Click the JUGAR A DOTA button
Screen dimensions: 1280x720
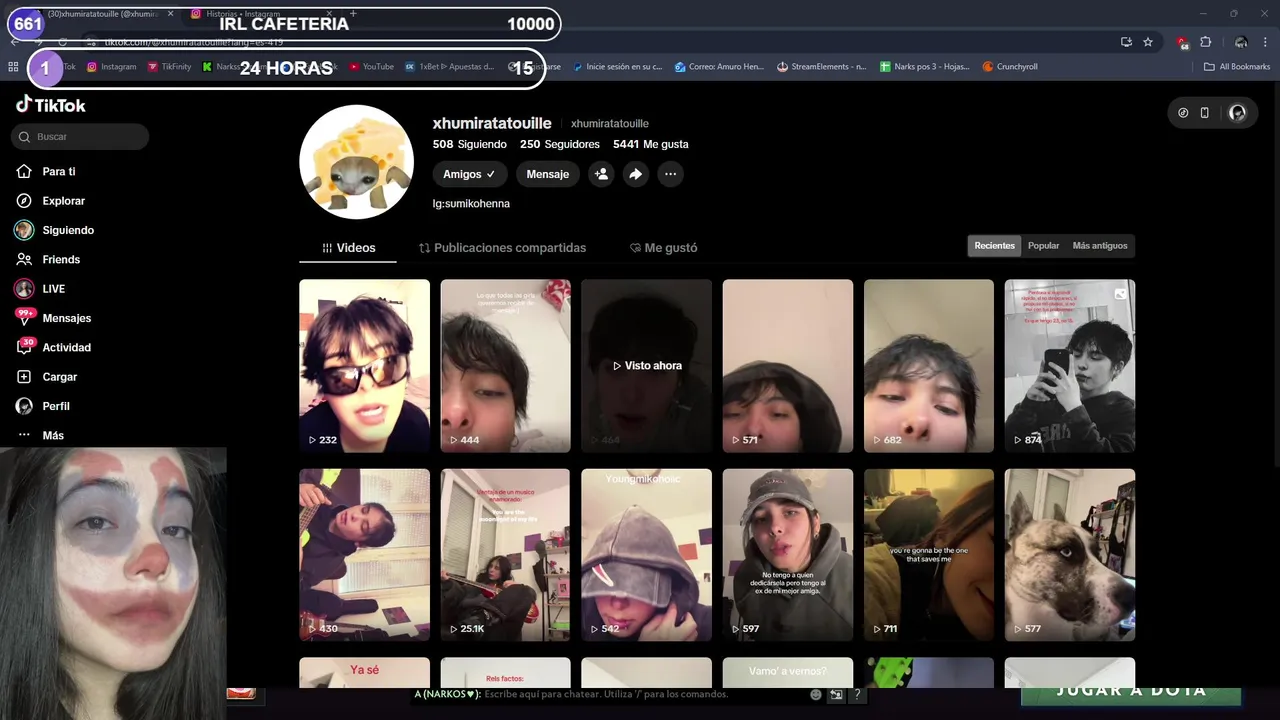tap(1131, 691)
